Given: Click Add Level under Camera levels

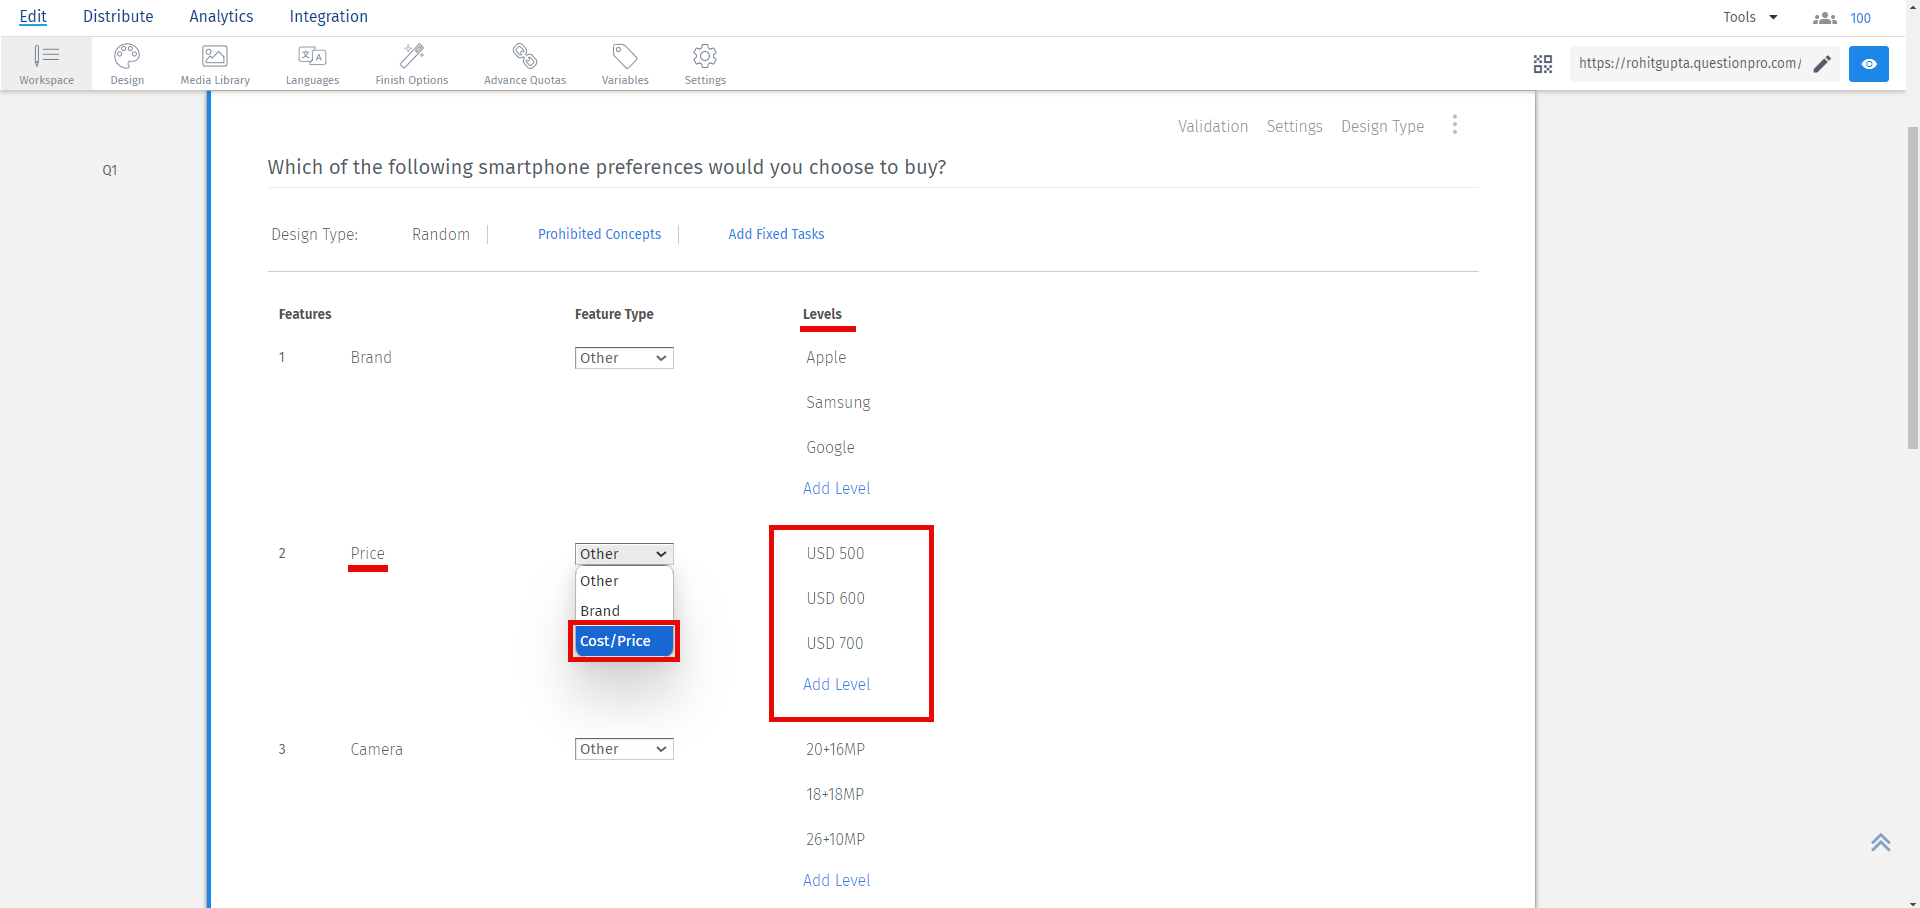Looking at the screenshot, I should pyautogui.click(x=837, y=880).
